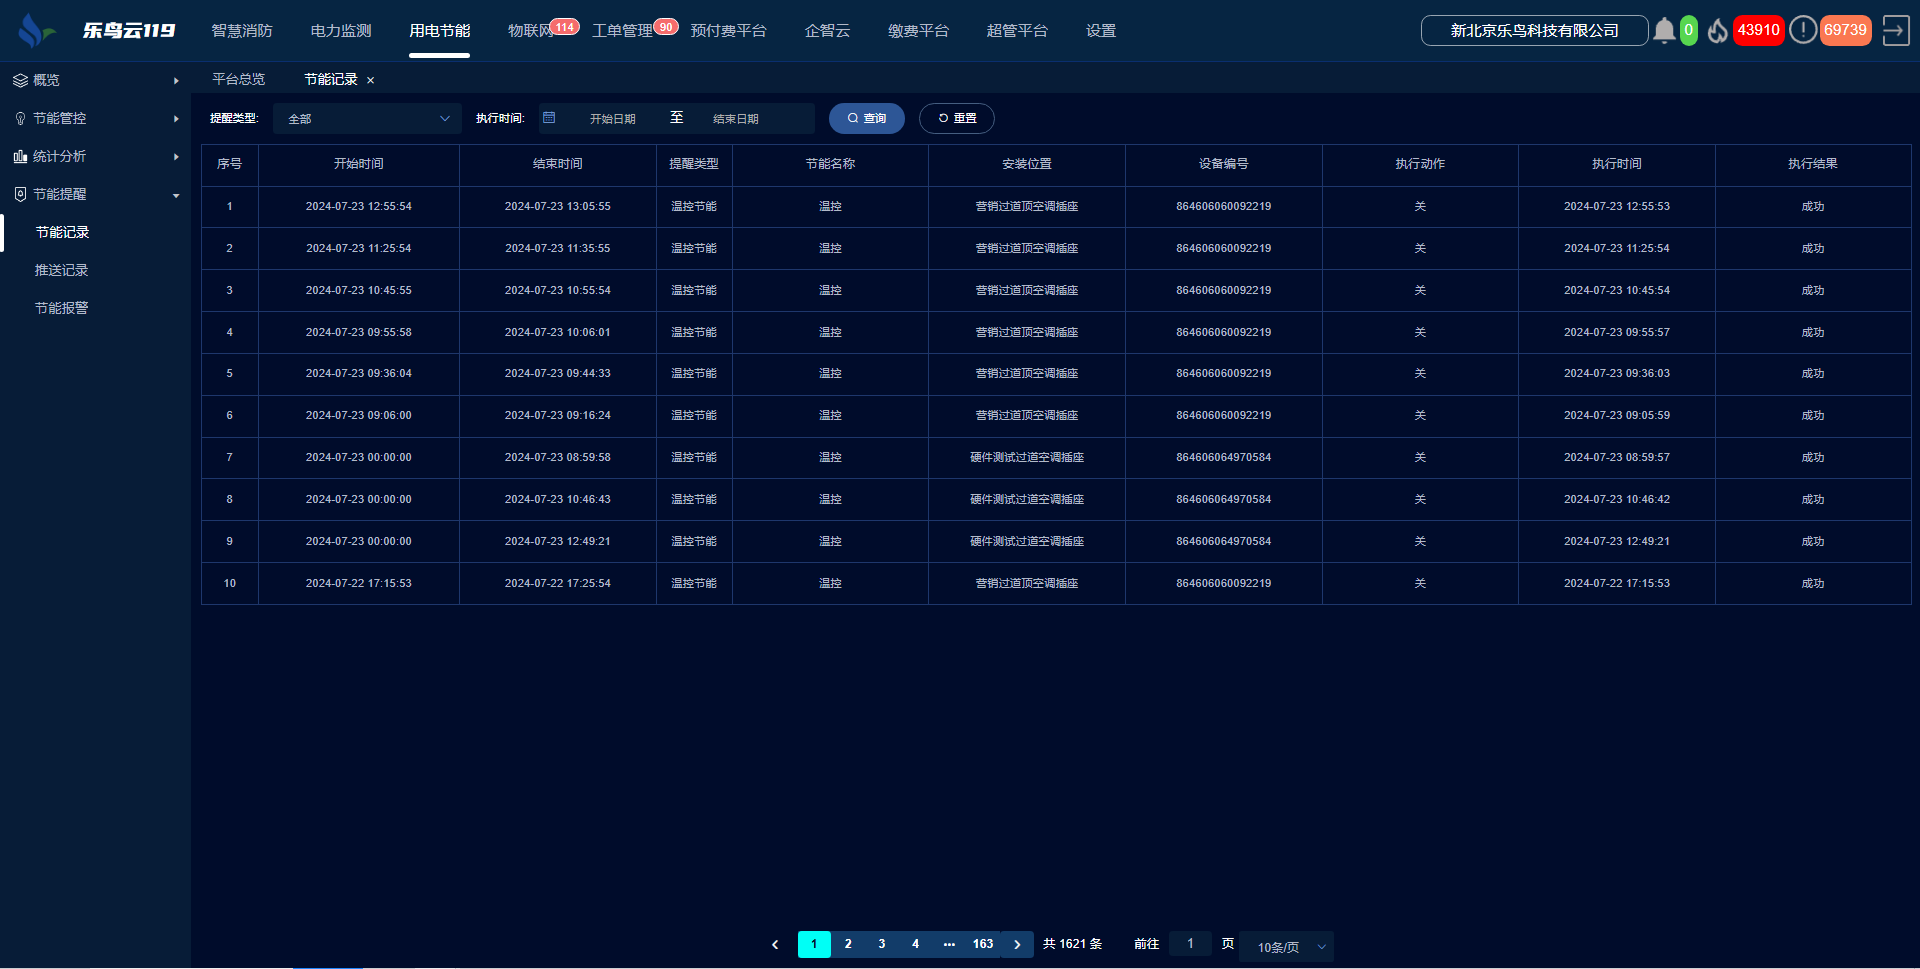Image resolution: width=1920 pixels, height=969 pixels.
Task: Close the 节能记录 tab
Action: click(x=371, y=80)
